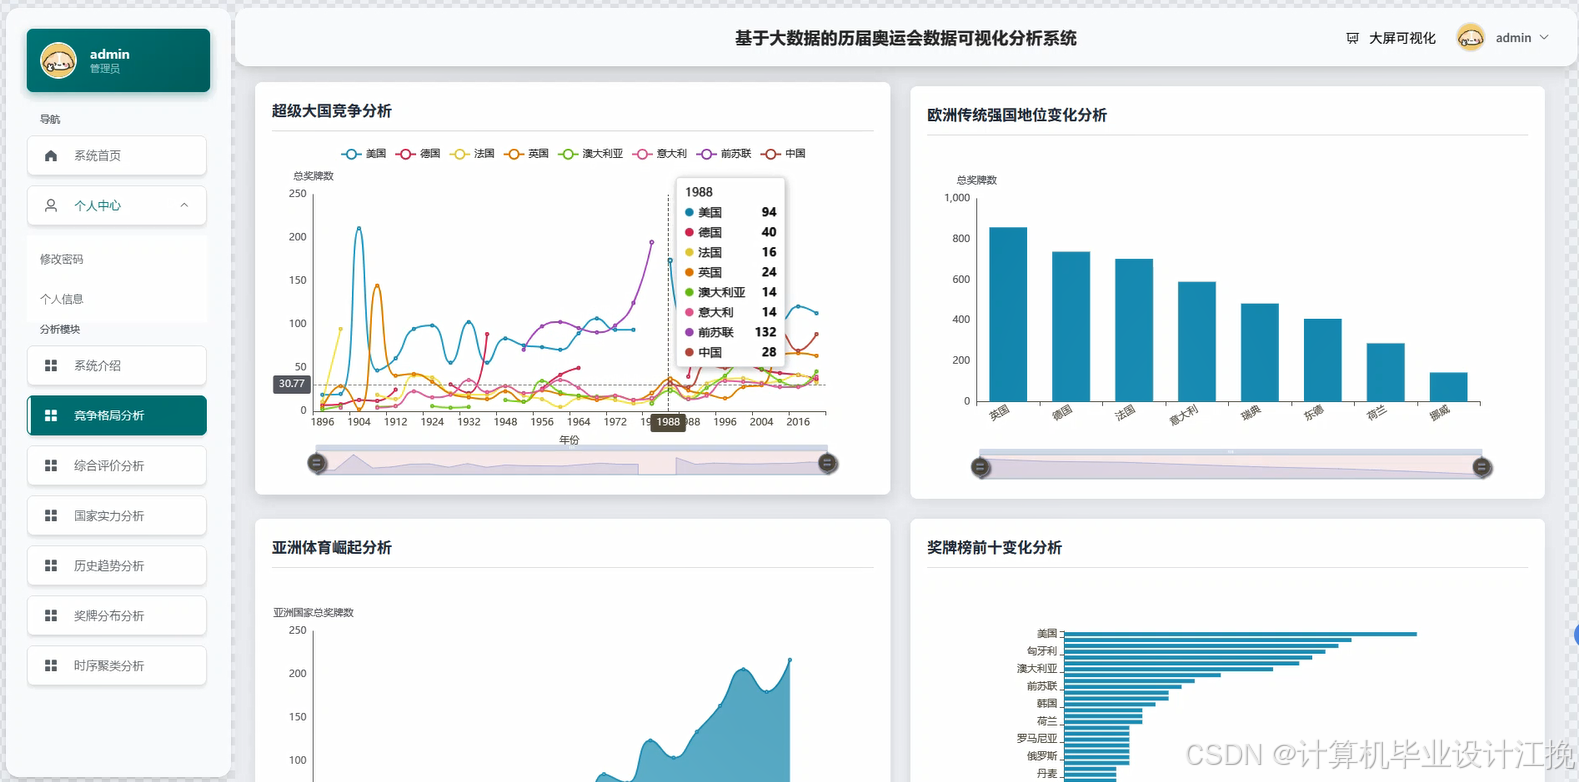This screenshot has width=1579, height=782.
Task: Click the 欧洲传统强国地位变化分析 title
Action: [x=1017, y=115]
